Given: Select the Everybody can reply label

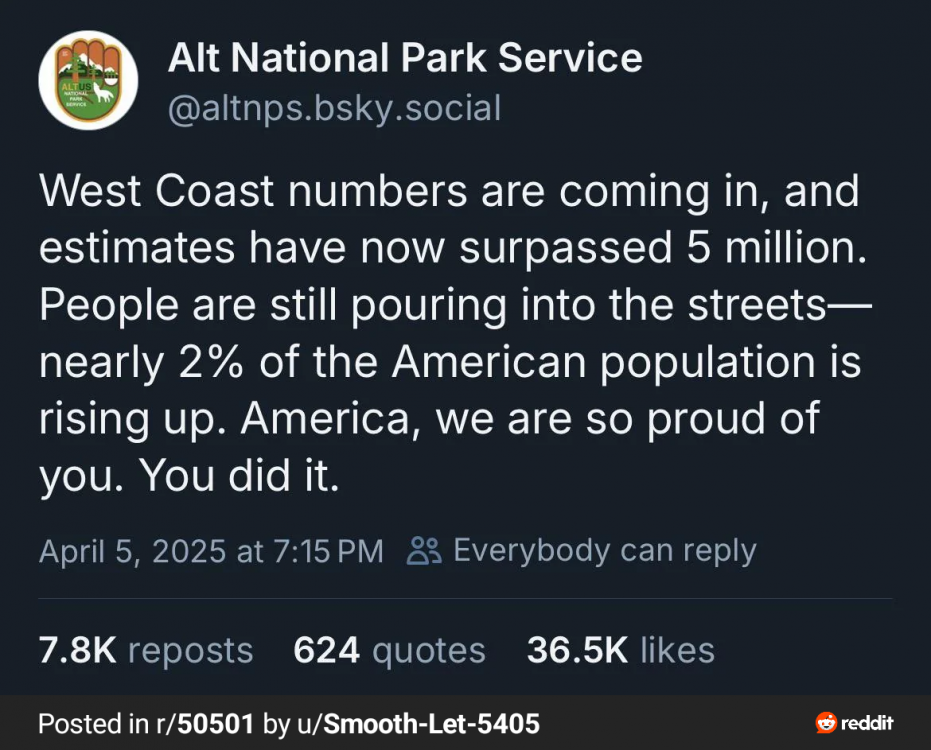Looking at the screenshot, I should pos(605,550).
